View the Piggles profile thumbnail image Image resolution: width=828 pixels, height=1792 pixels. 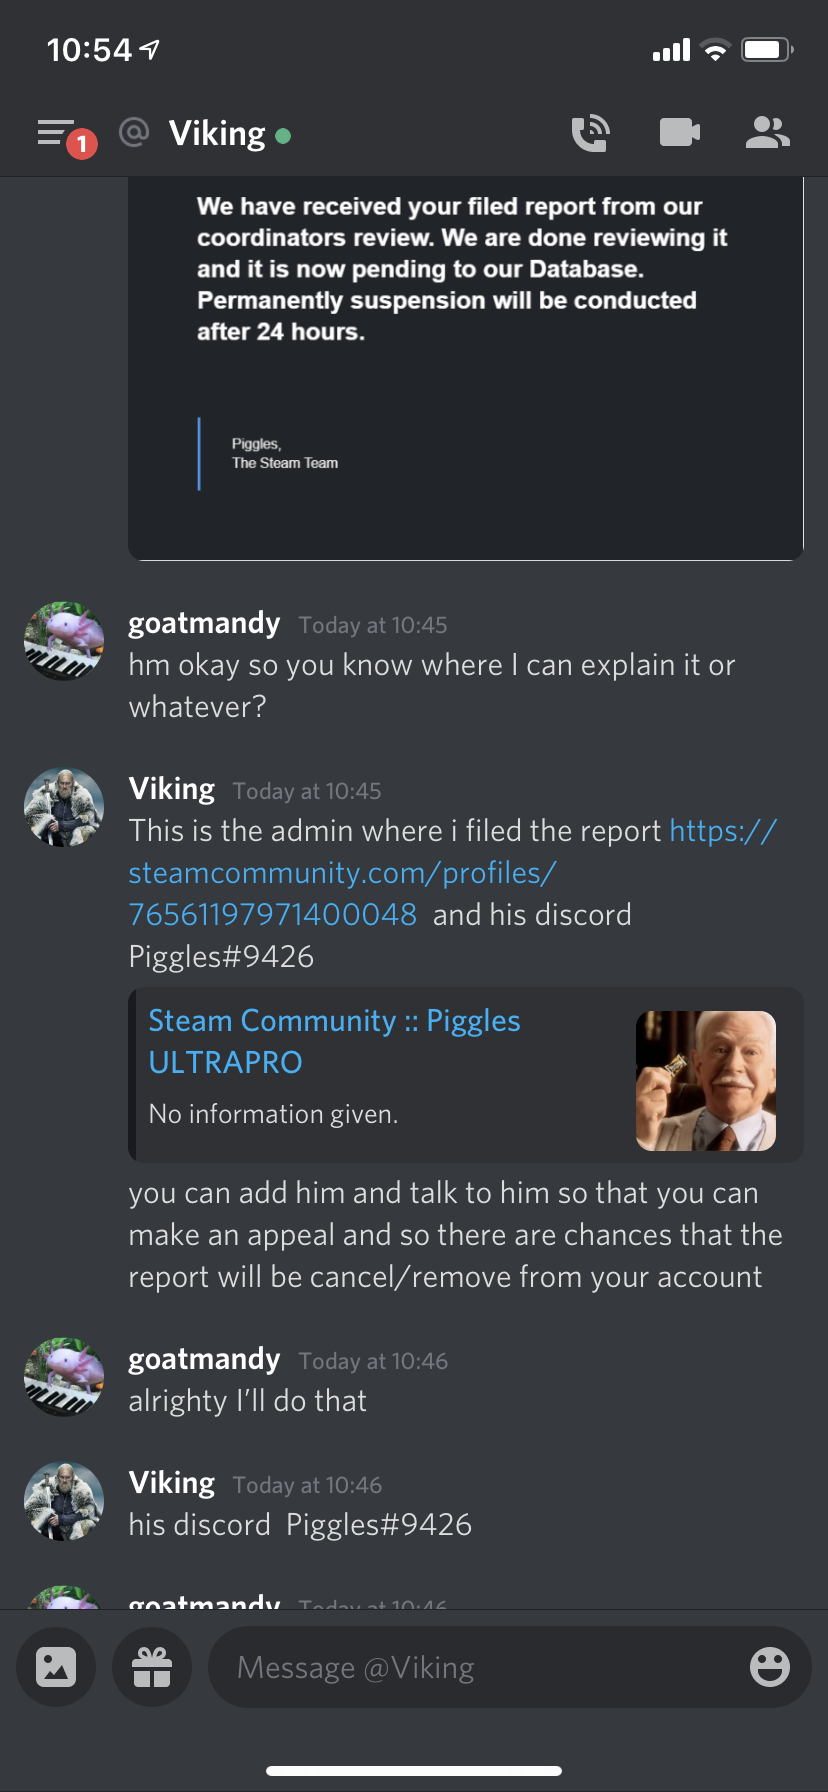click(706, 1081)
